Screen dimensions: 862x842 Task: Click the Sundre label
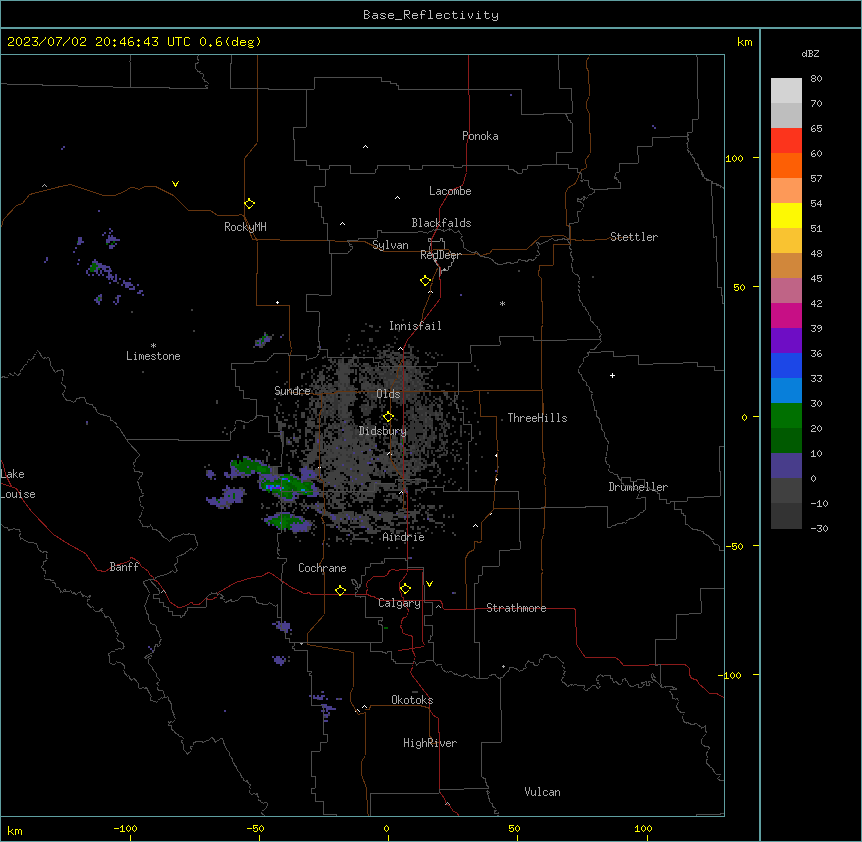(x=292, y=391)
